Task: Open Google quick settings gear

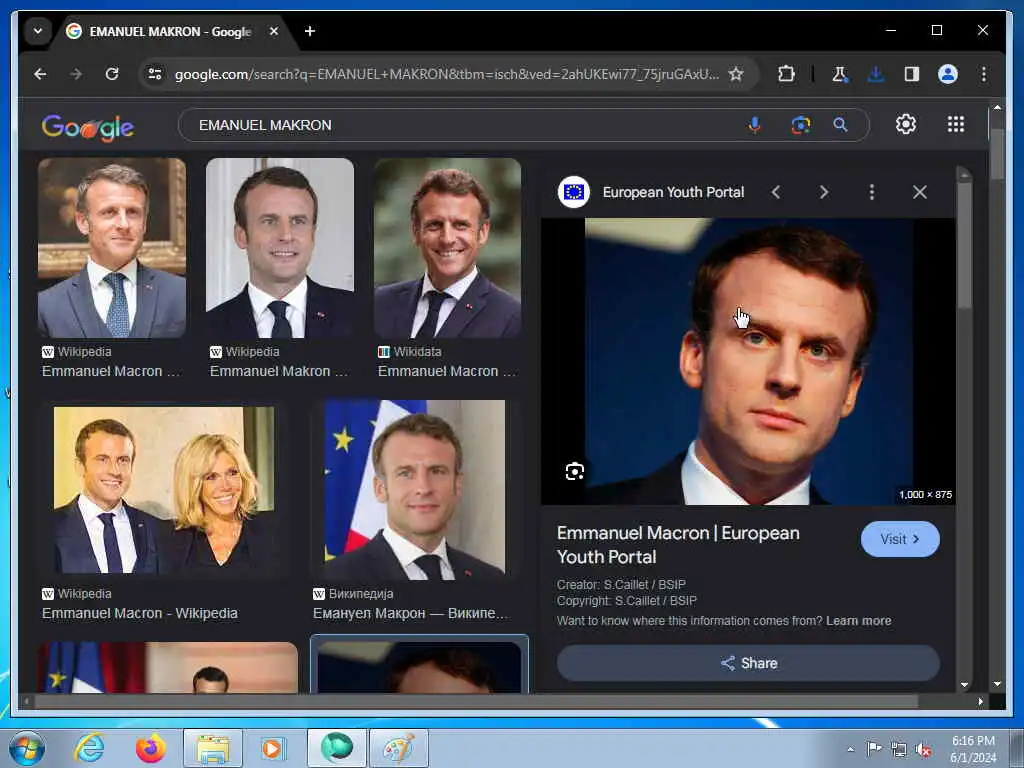Action: tap(906, 124)
